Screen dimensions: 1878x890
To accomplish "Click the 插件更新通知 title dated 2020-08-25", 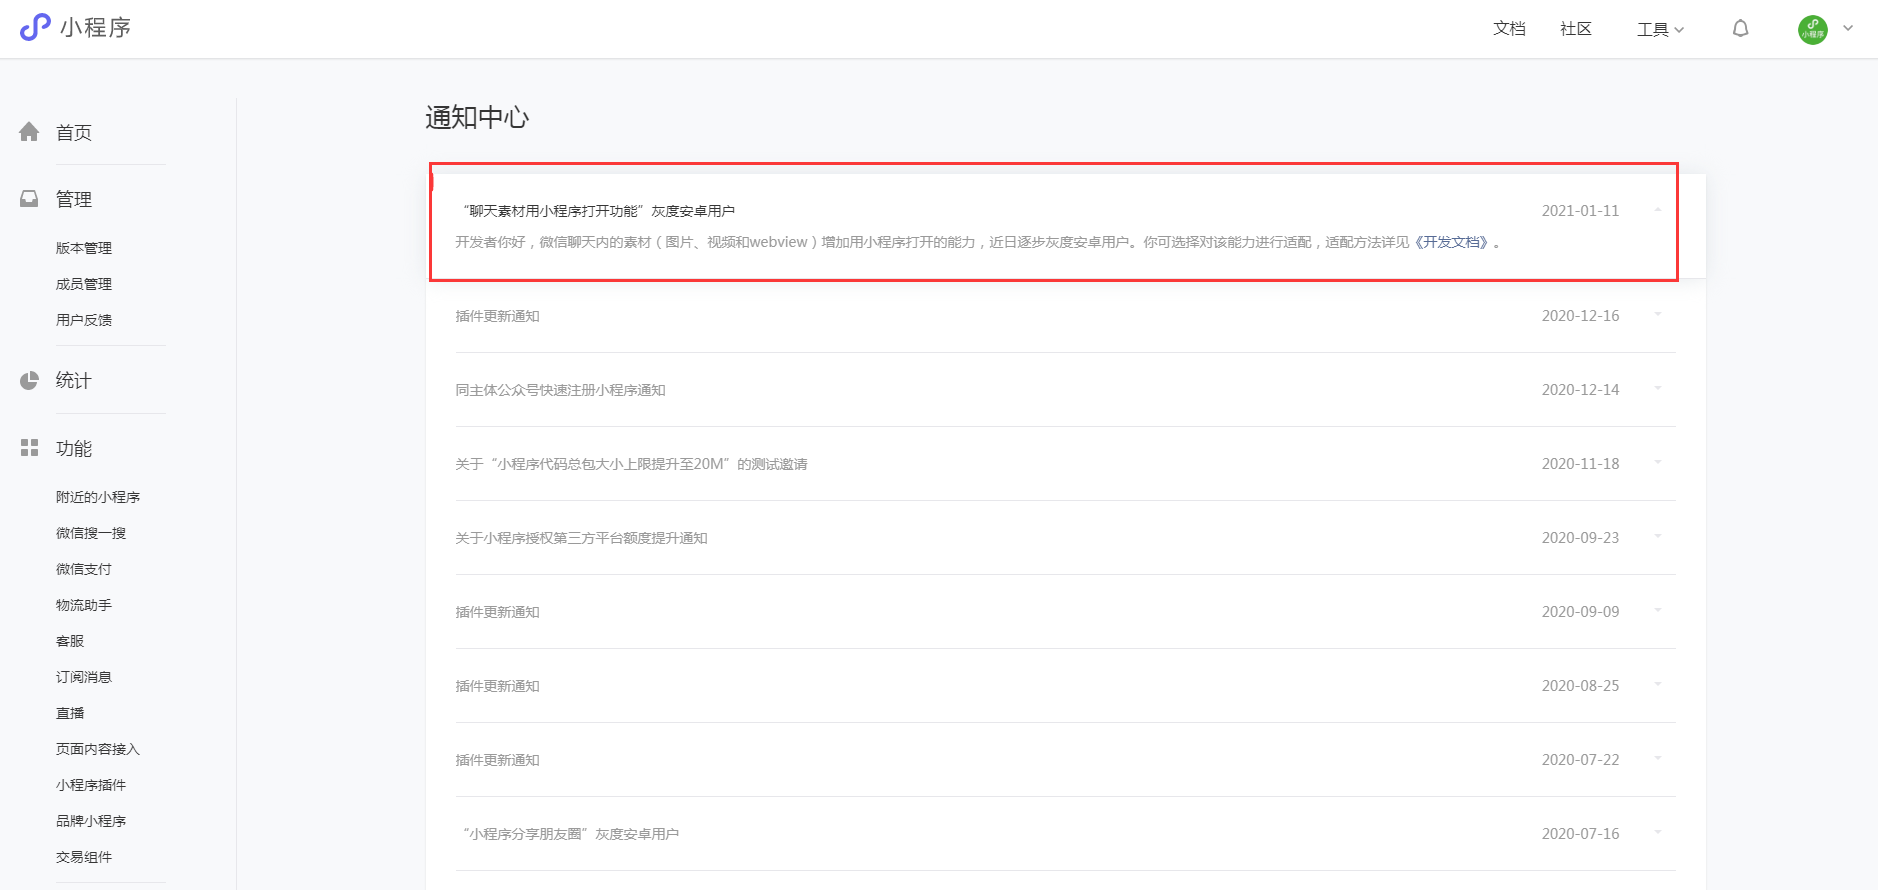I will (x=497, y=686).
